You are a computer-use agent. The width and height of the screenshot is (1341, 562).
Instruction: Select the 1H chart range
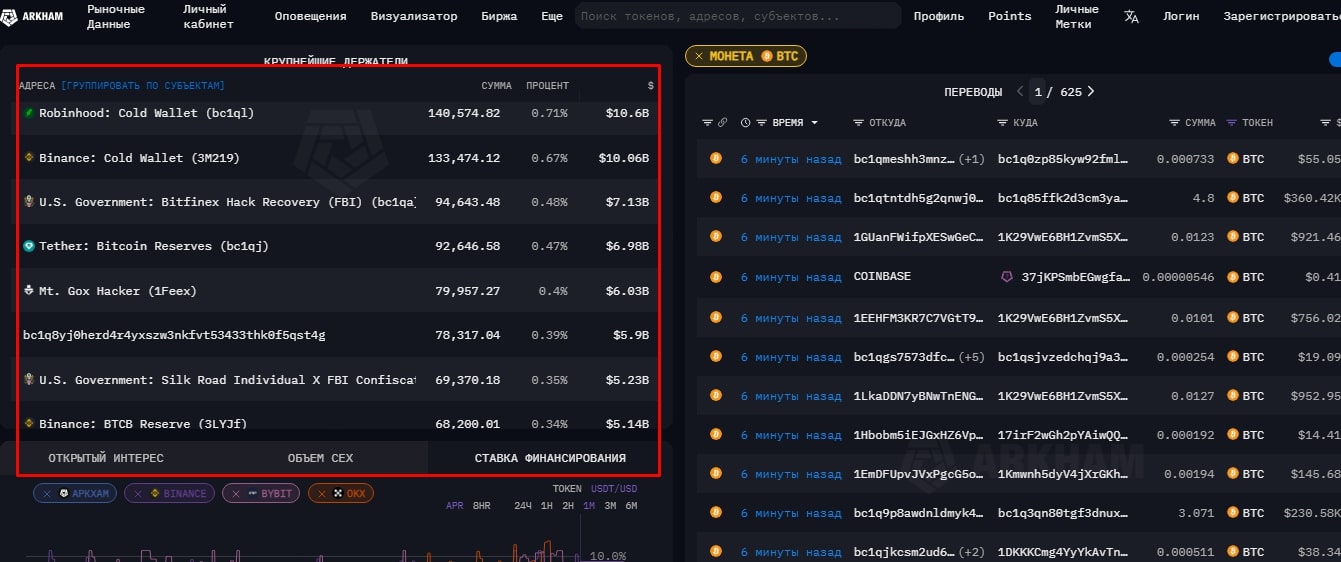point(546,506)
